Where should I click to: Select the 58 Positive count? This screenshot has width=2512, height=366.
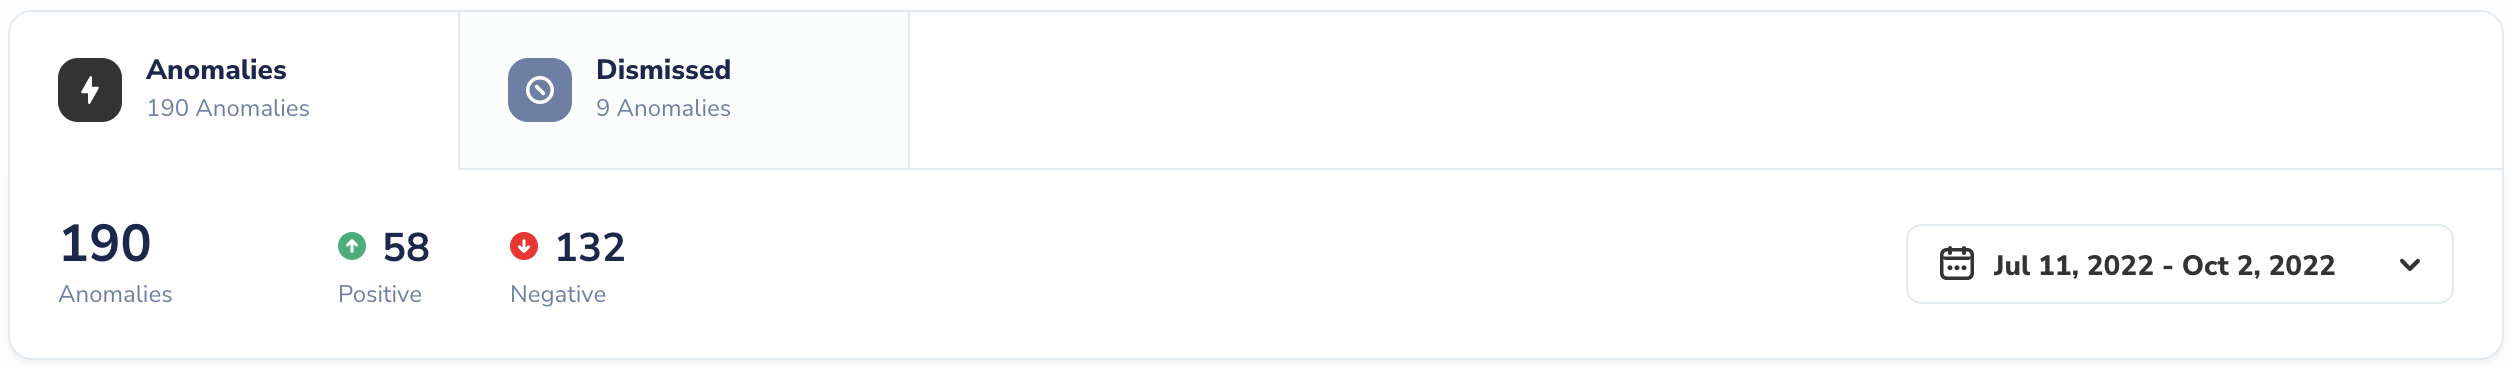(406, 247)
